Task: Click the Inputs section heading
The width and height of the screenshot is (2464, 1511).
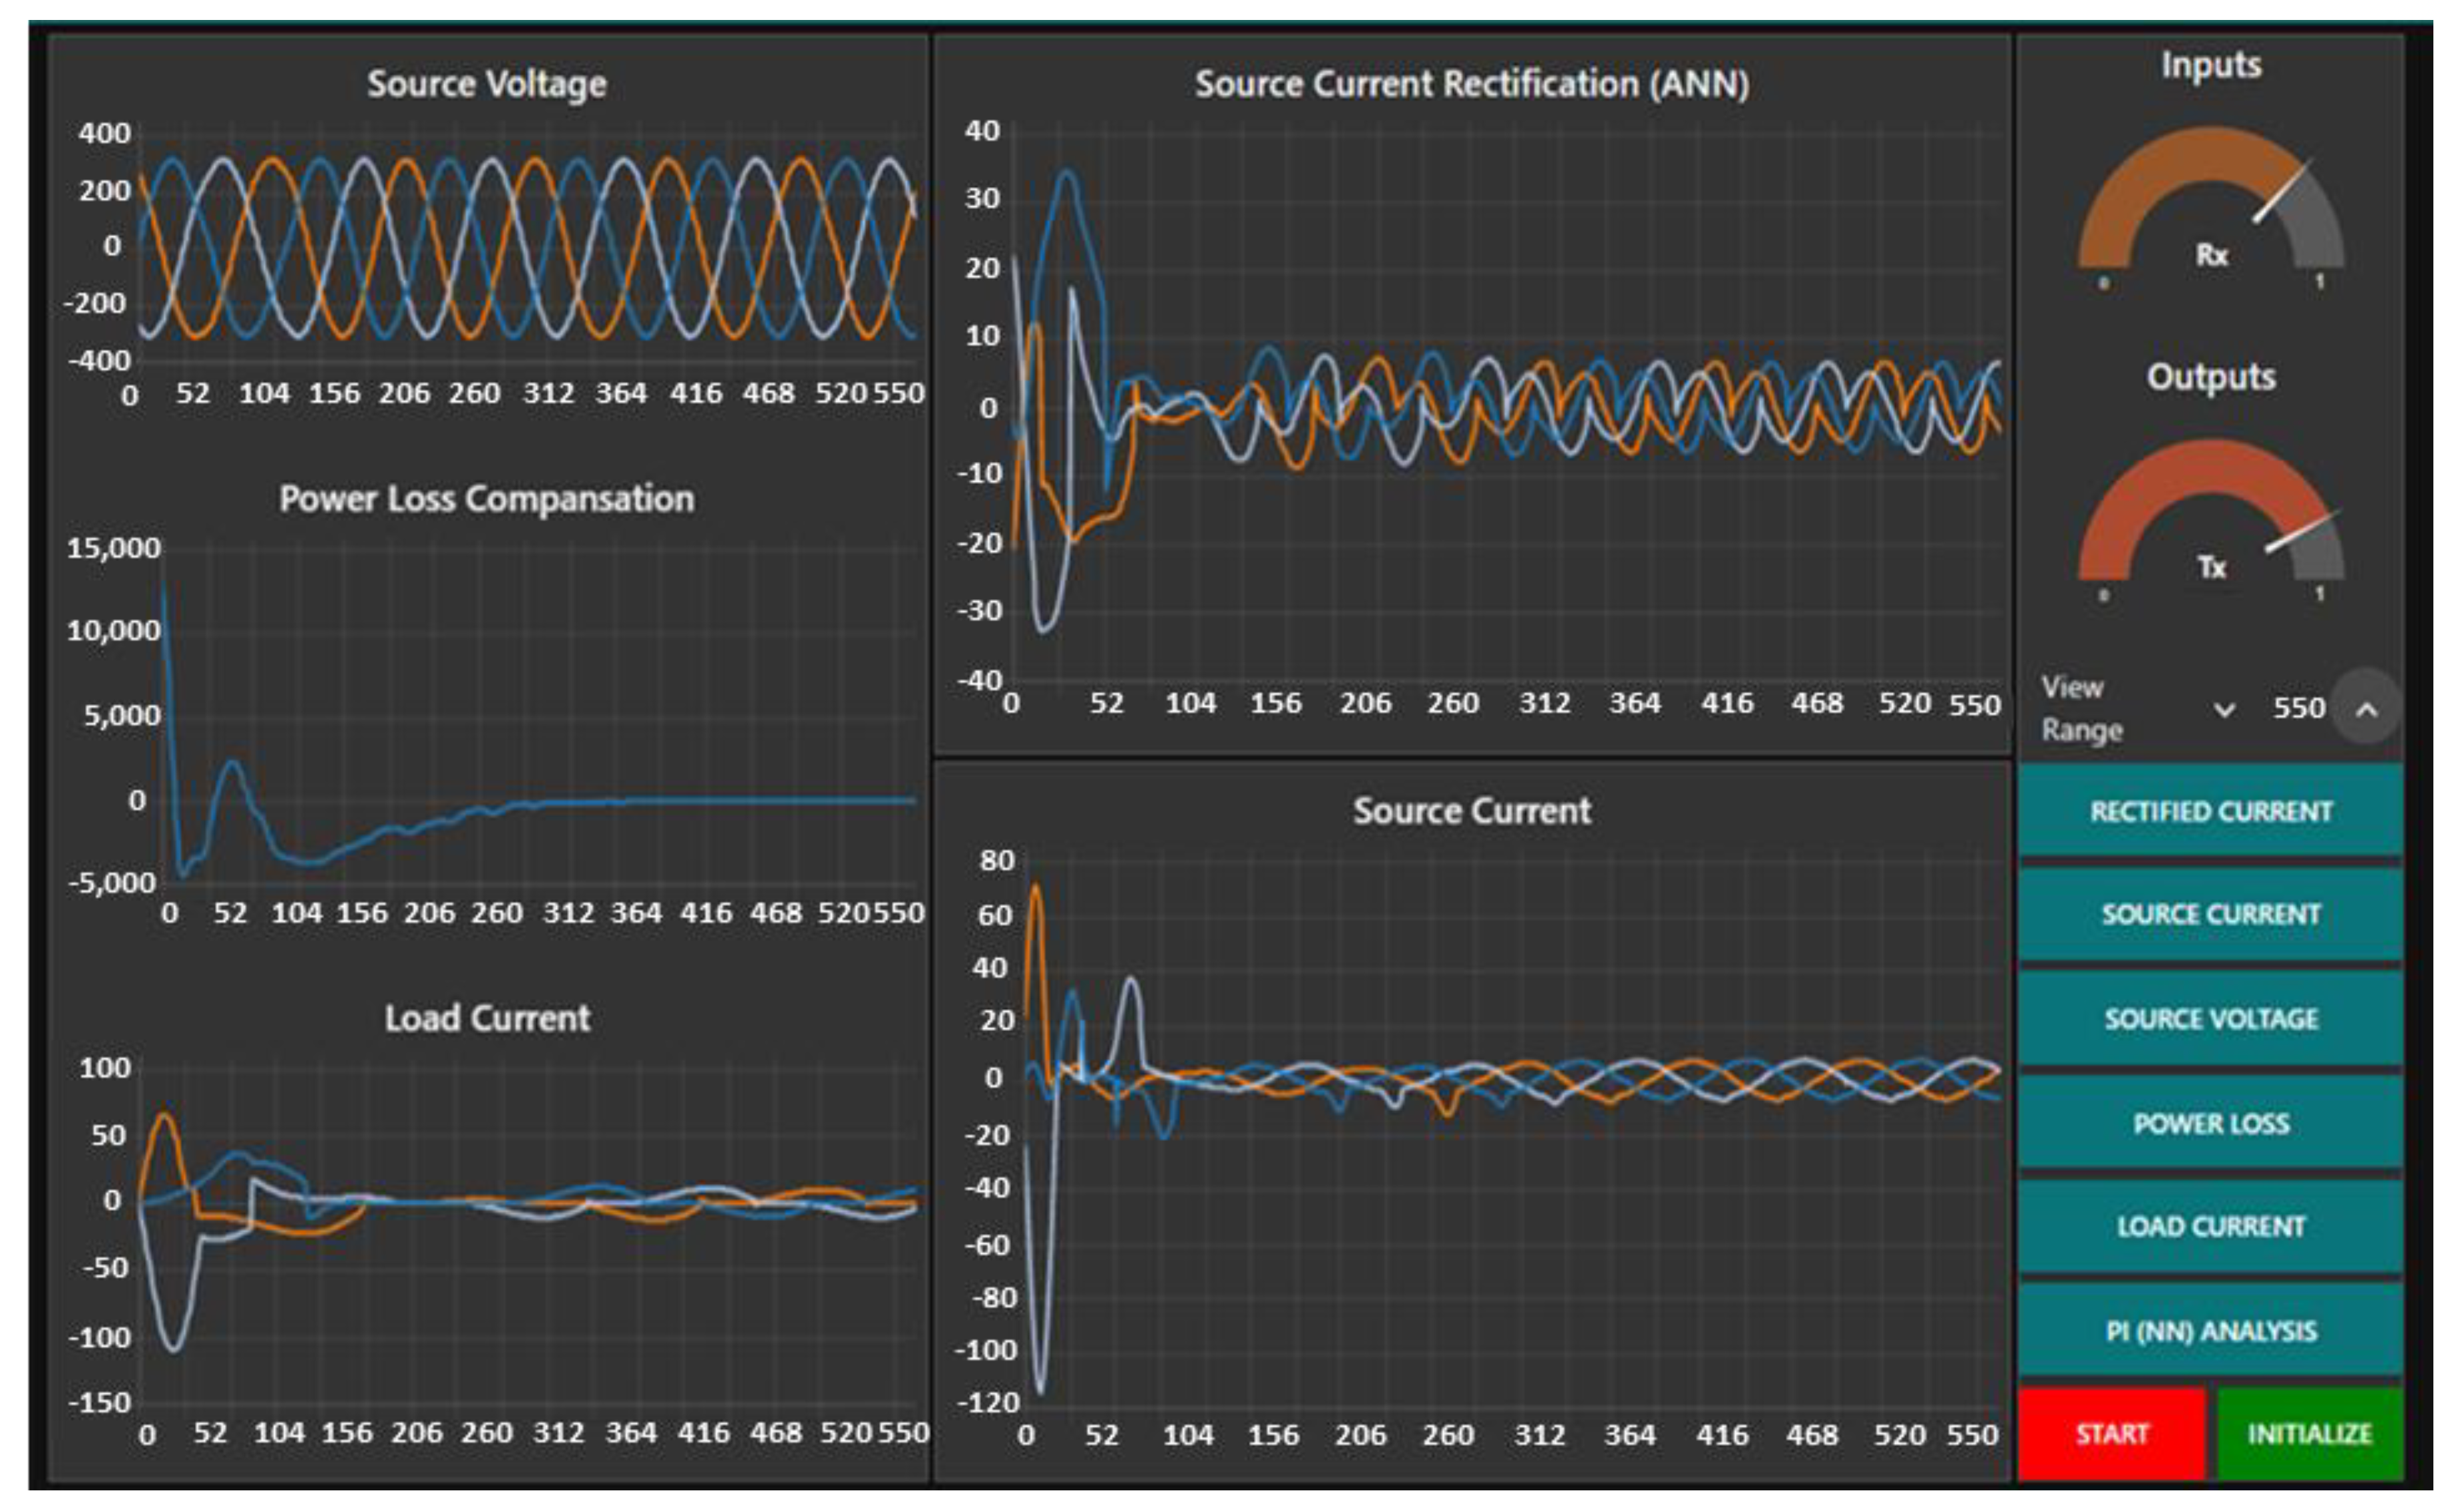Action: 2210,65
